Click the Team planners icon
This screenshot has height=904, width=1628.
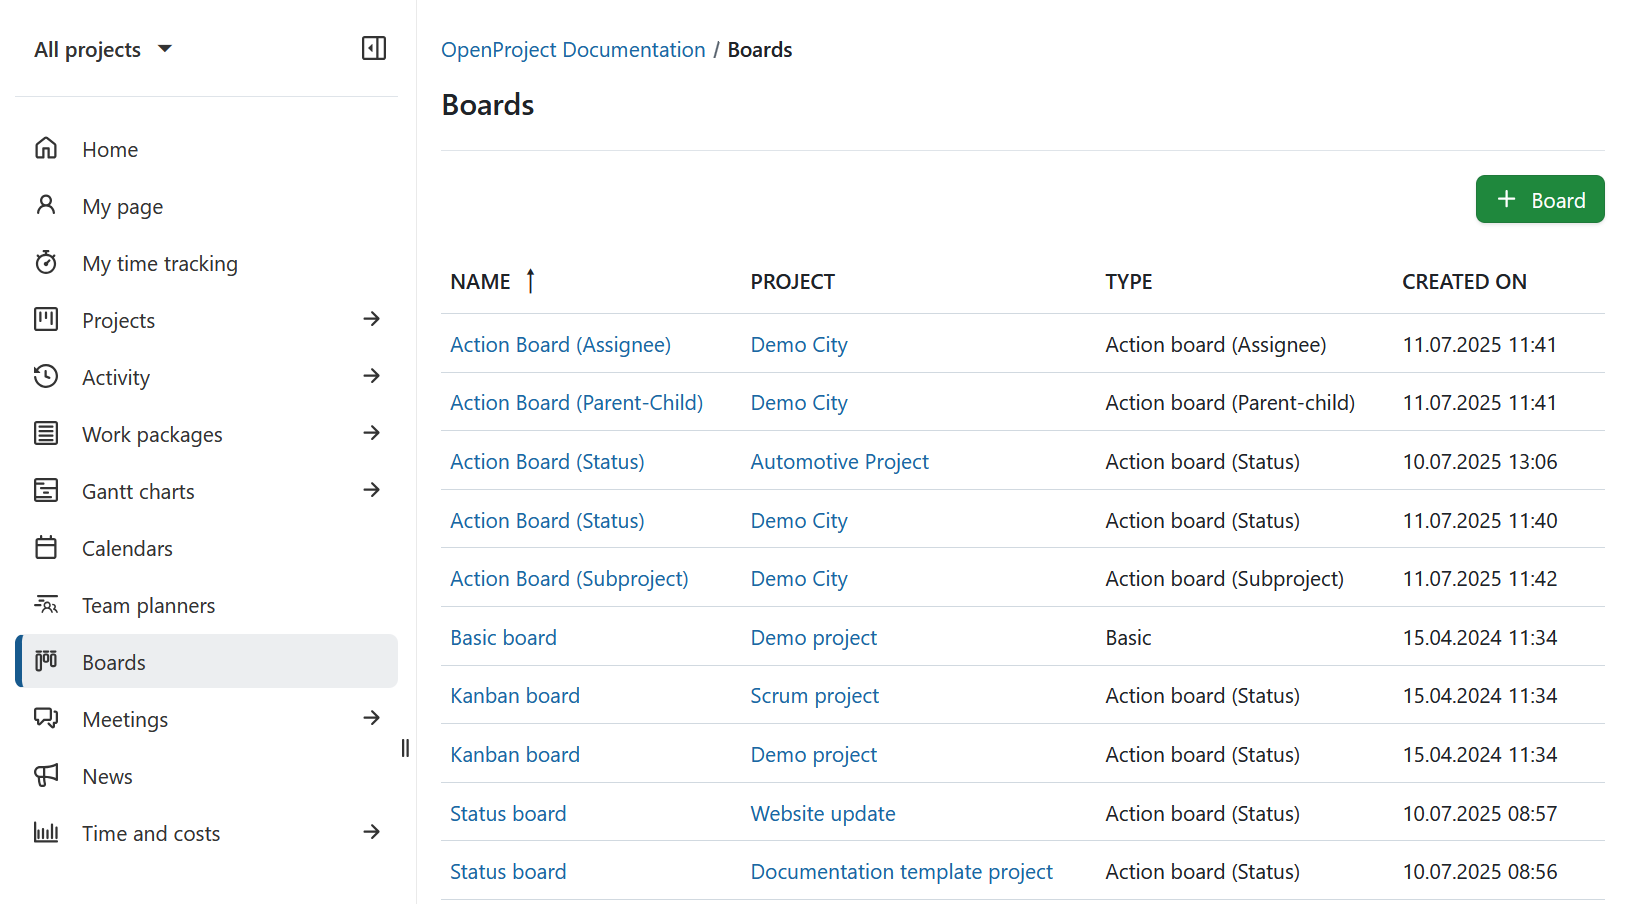tap(46, 604)
